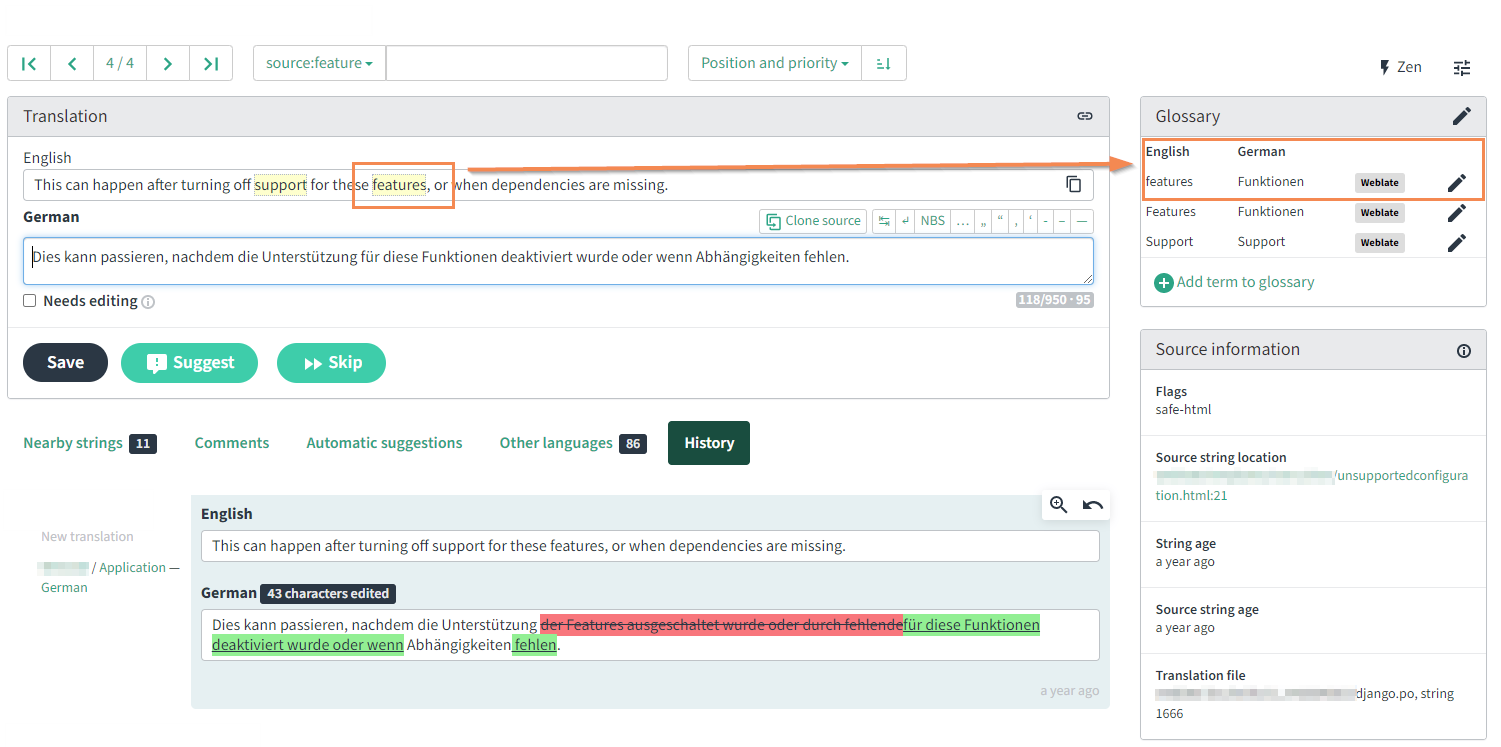Viewport: 1501px width, 747px height.
Task: Insert an em dash character
Action: tap(1081, 220)
